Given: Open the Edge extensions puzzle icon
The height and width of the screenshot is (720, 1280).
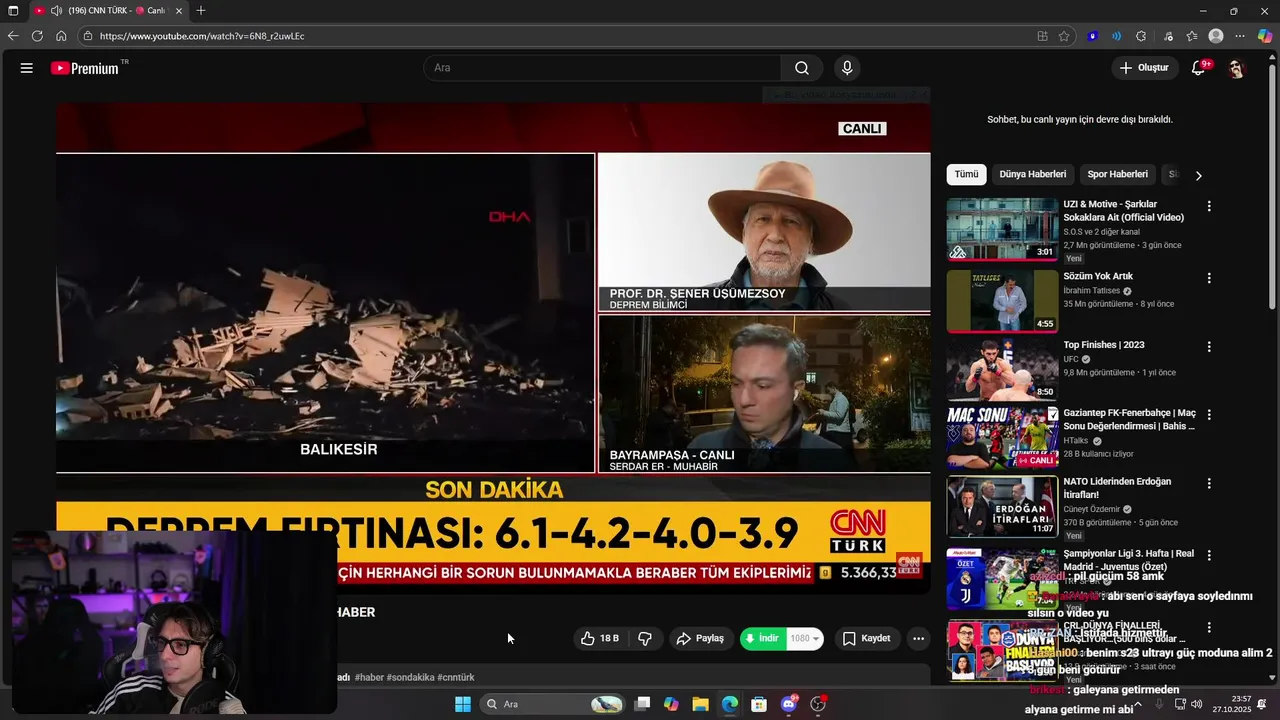Looking at the screenshot, I should pyautogui.click(x=1141, y=36).
